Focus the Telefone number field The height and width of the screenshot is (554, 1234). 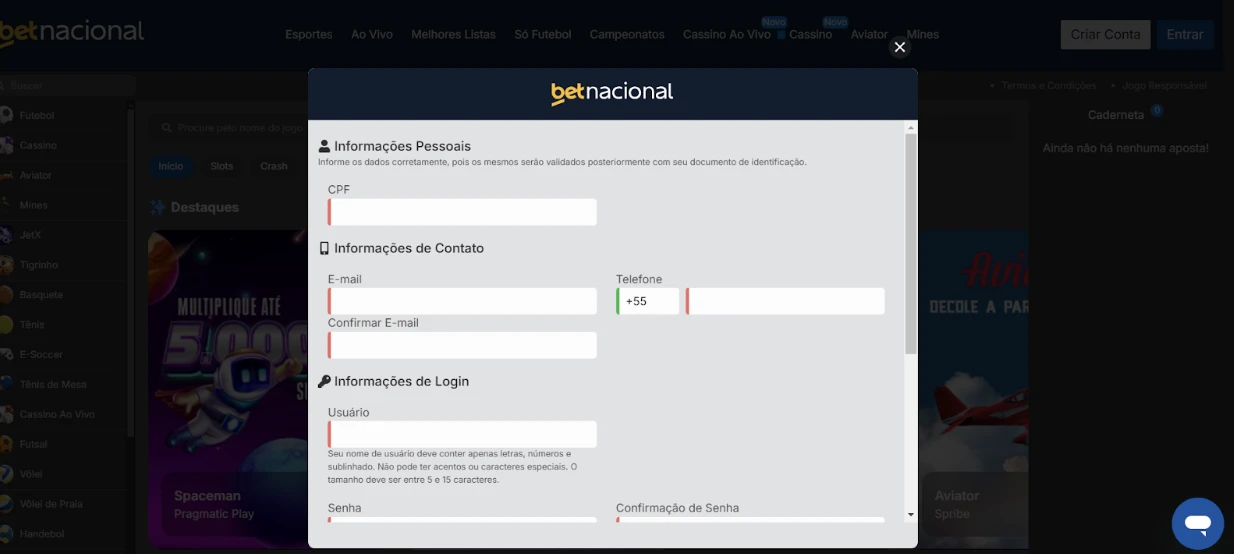pos(785,301)
